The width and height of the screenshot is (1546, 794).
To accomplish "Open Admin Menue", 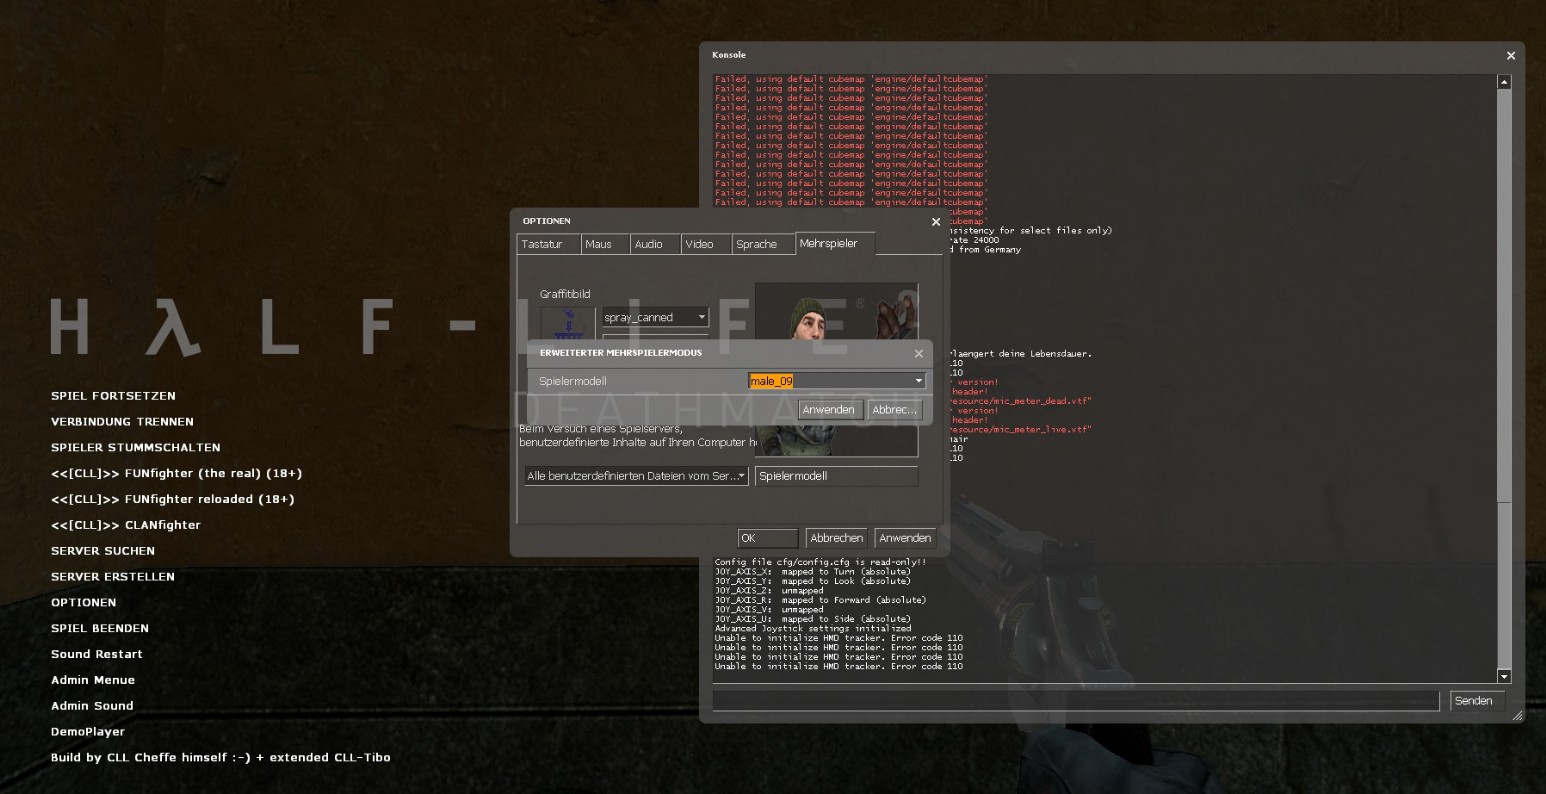I will point(93,680).
